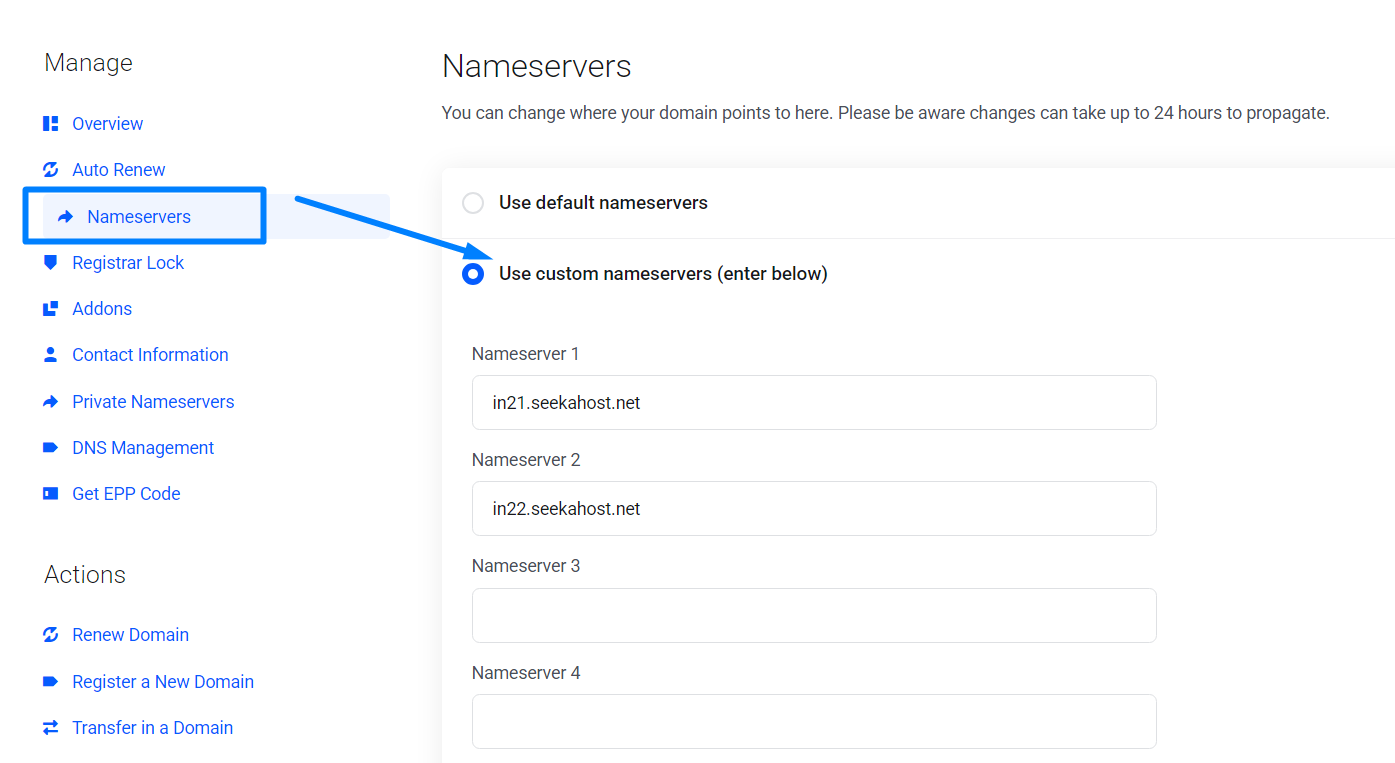This screenshot has width=1395, height=763.
Task: Click the empty Nameserver 3 field
Action: [814, 616]
